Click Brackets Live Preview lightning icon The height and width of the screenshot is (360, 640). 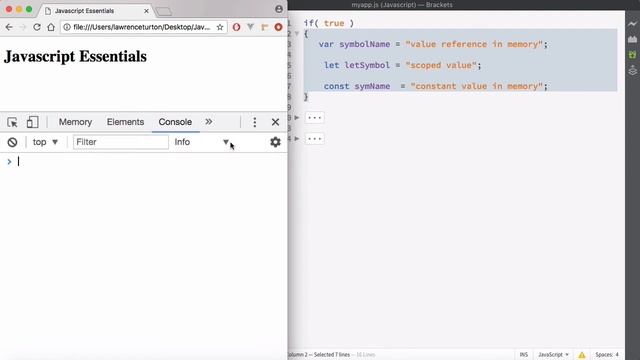[633, 24]
